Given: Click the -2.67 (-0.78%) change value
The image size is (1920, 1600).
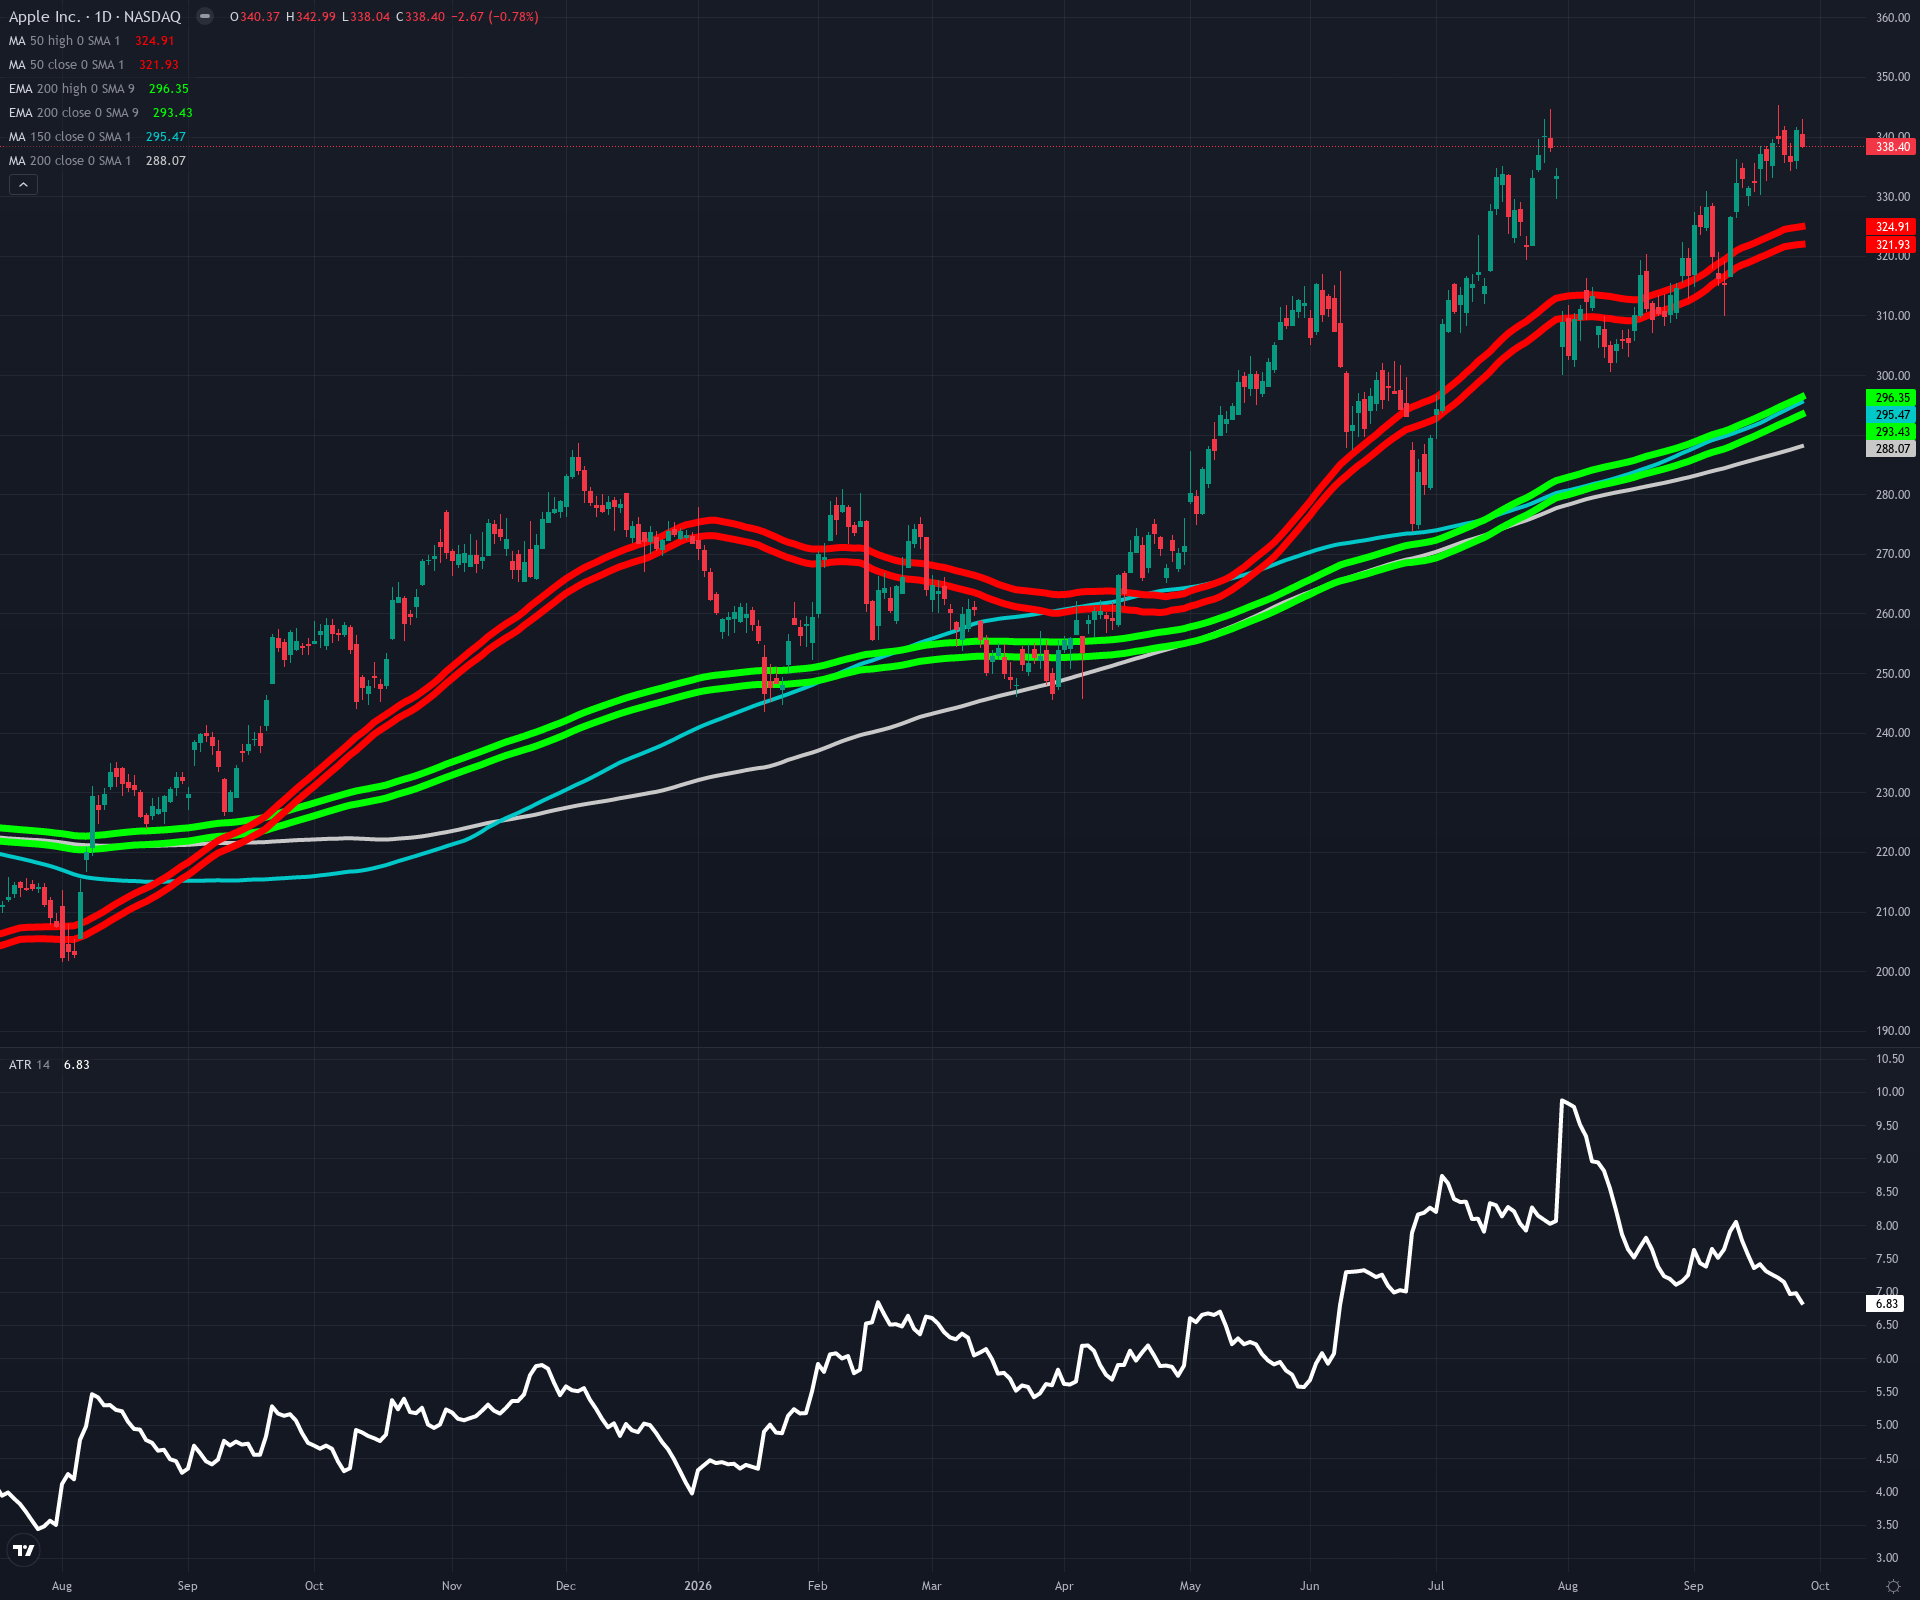Looking at the screenshot, I should point(496,17).
